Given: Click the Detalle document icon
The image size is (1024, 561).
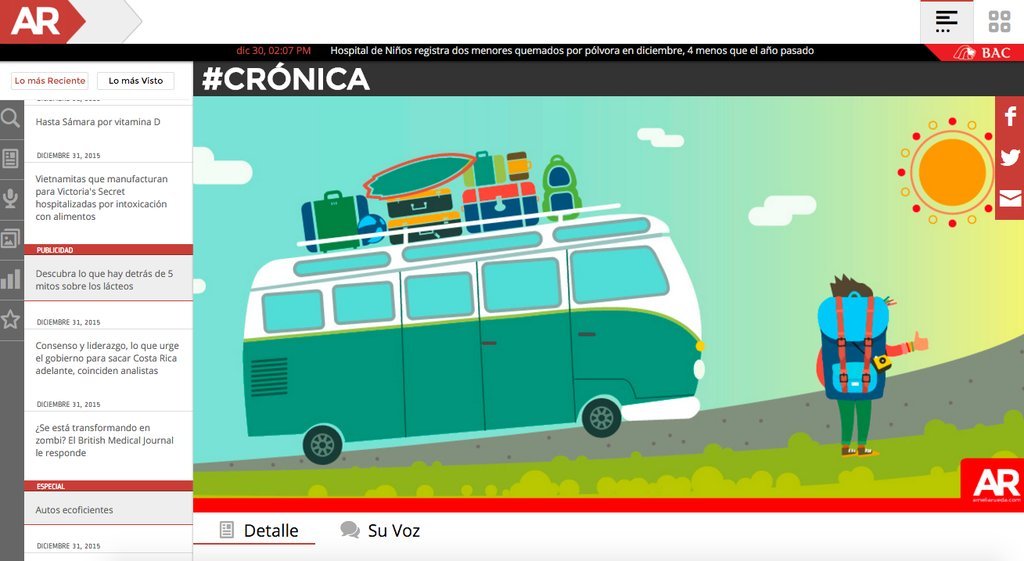Looking at the screenshot, I should coord(227,530).
